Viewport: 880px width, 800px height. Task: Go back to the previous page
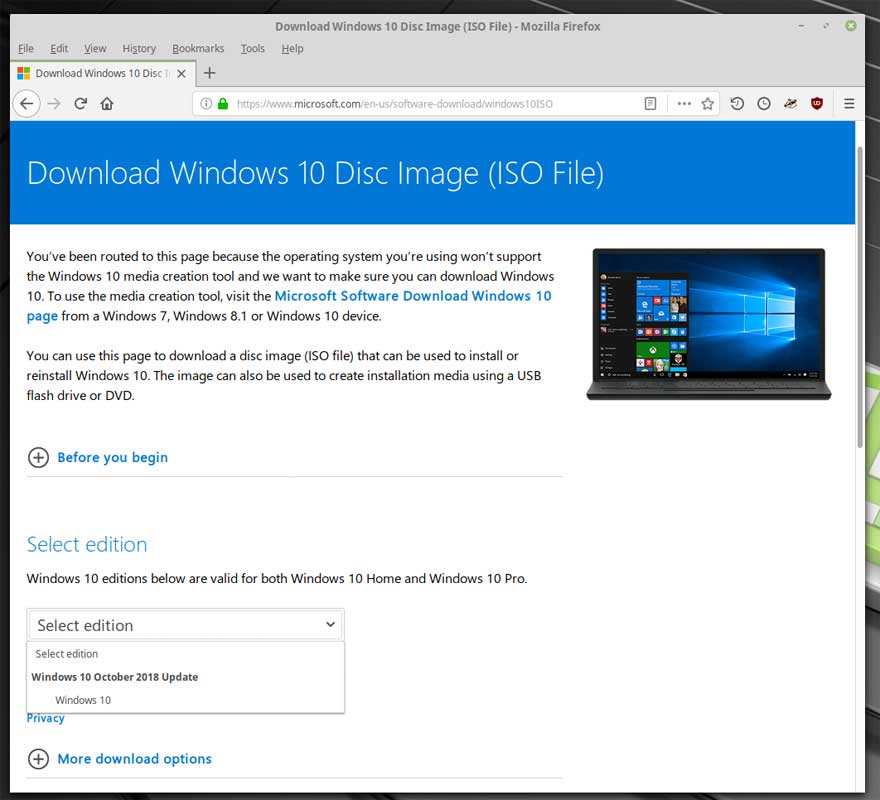pos(26,103)
